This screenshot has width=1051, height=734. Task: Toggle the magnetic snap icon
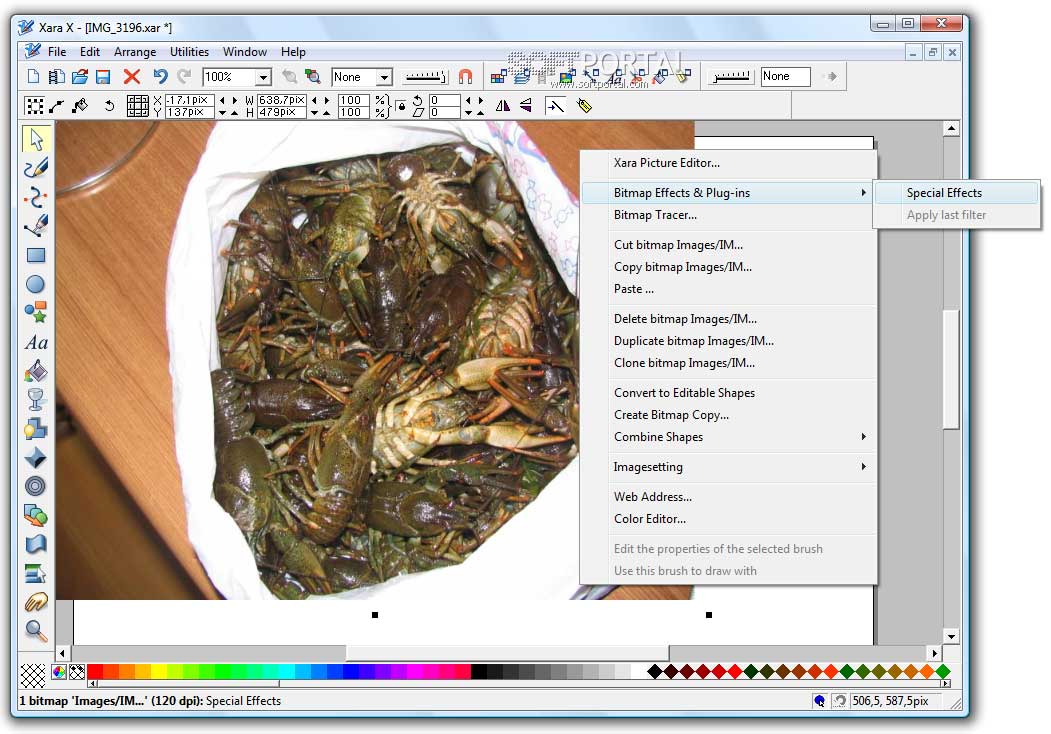point(465,77)
